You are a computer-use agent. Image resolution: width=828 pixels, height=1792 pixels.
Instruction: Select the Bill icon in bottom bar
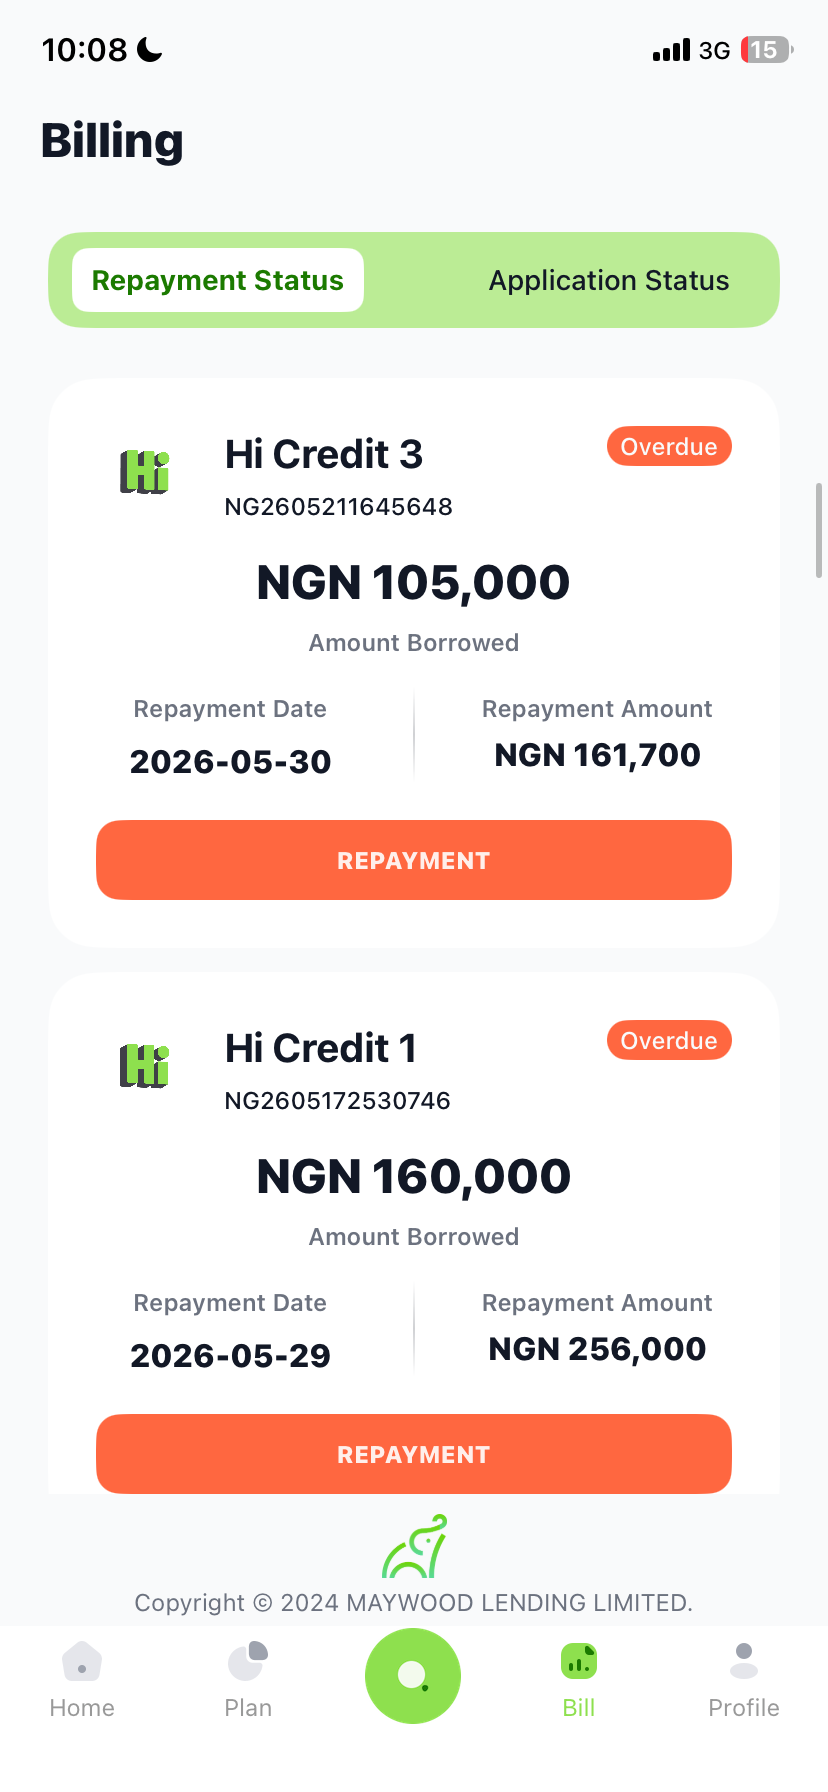[x=579, y=1662]
